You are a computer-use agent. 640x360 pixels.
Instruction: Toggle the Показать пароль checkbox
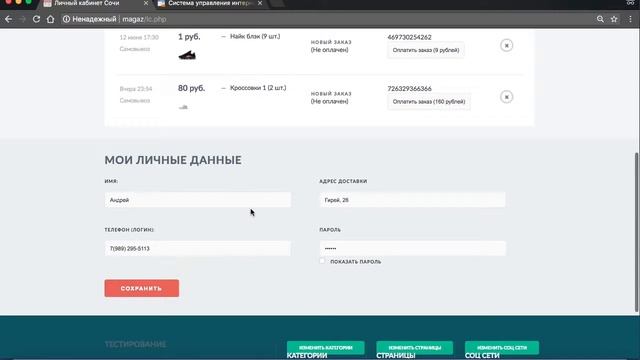tap(322, 261)
